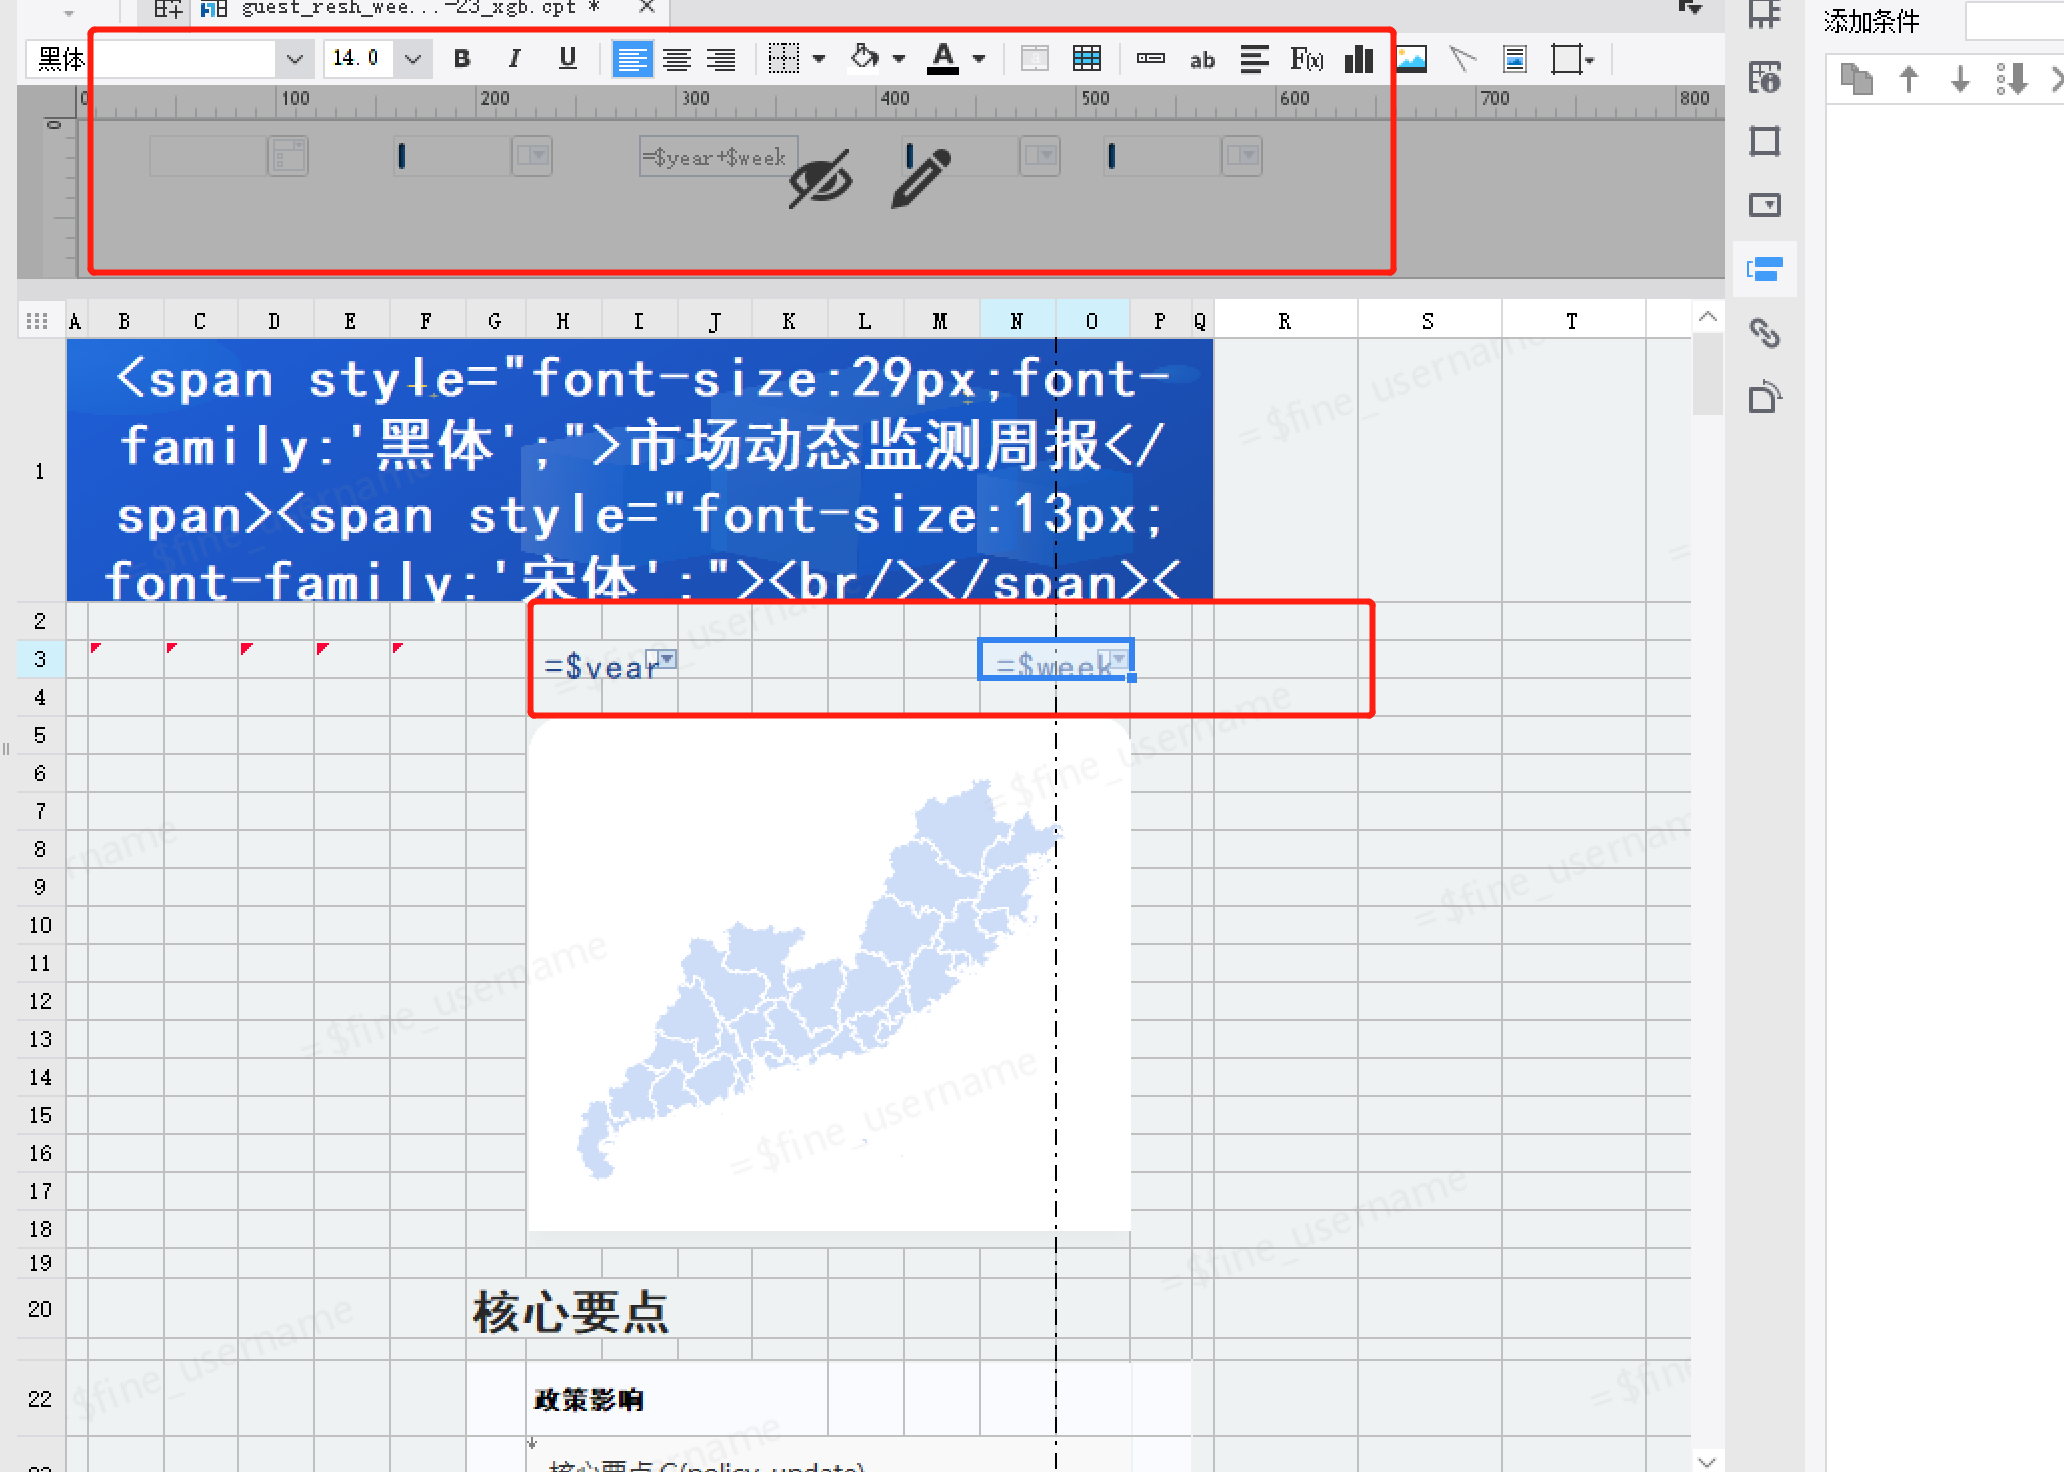Select column header N
Screen dimensions: 2064x1472
pyautogui.click(x=1017, y=321)
